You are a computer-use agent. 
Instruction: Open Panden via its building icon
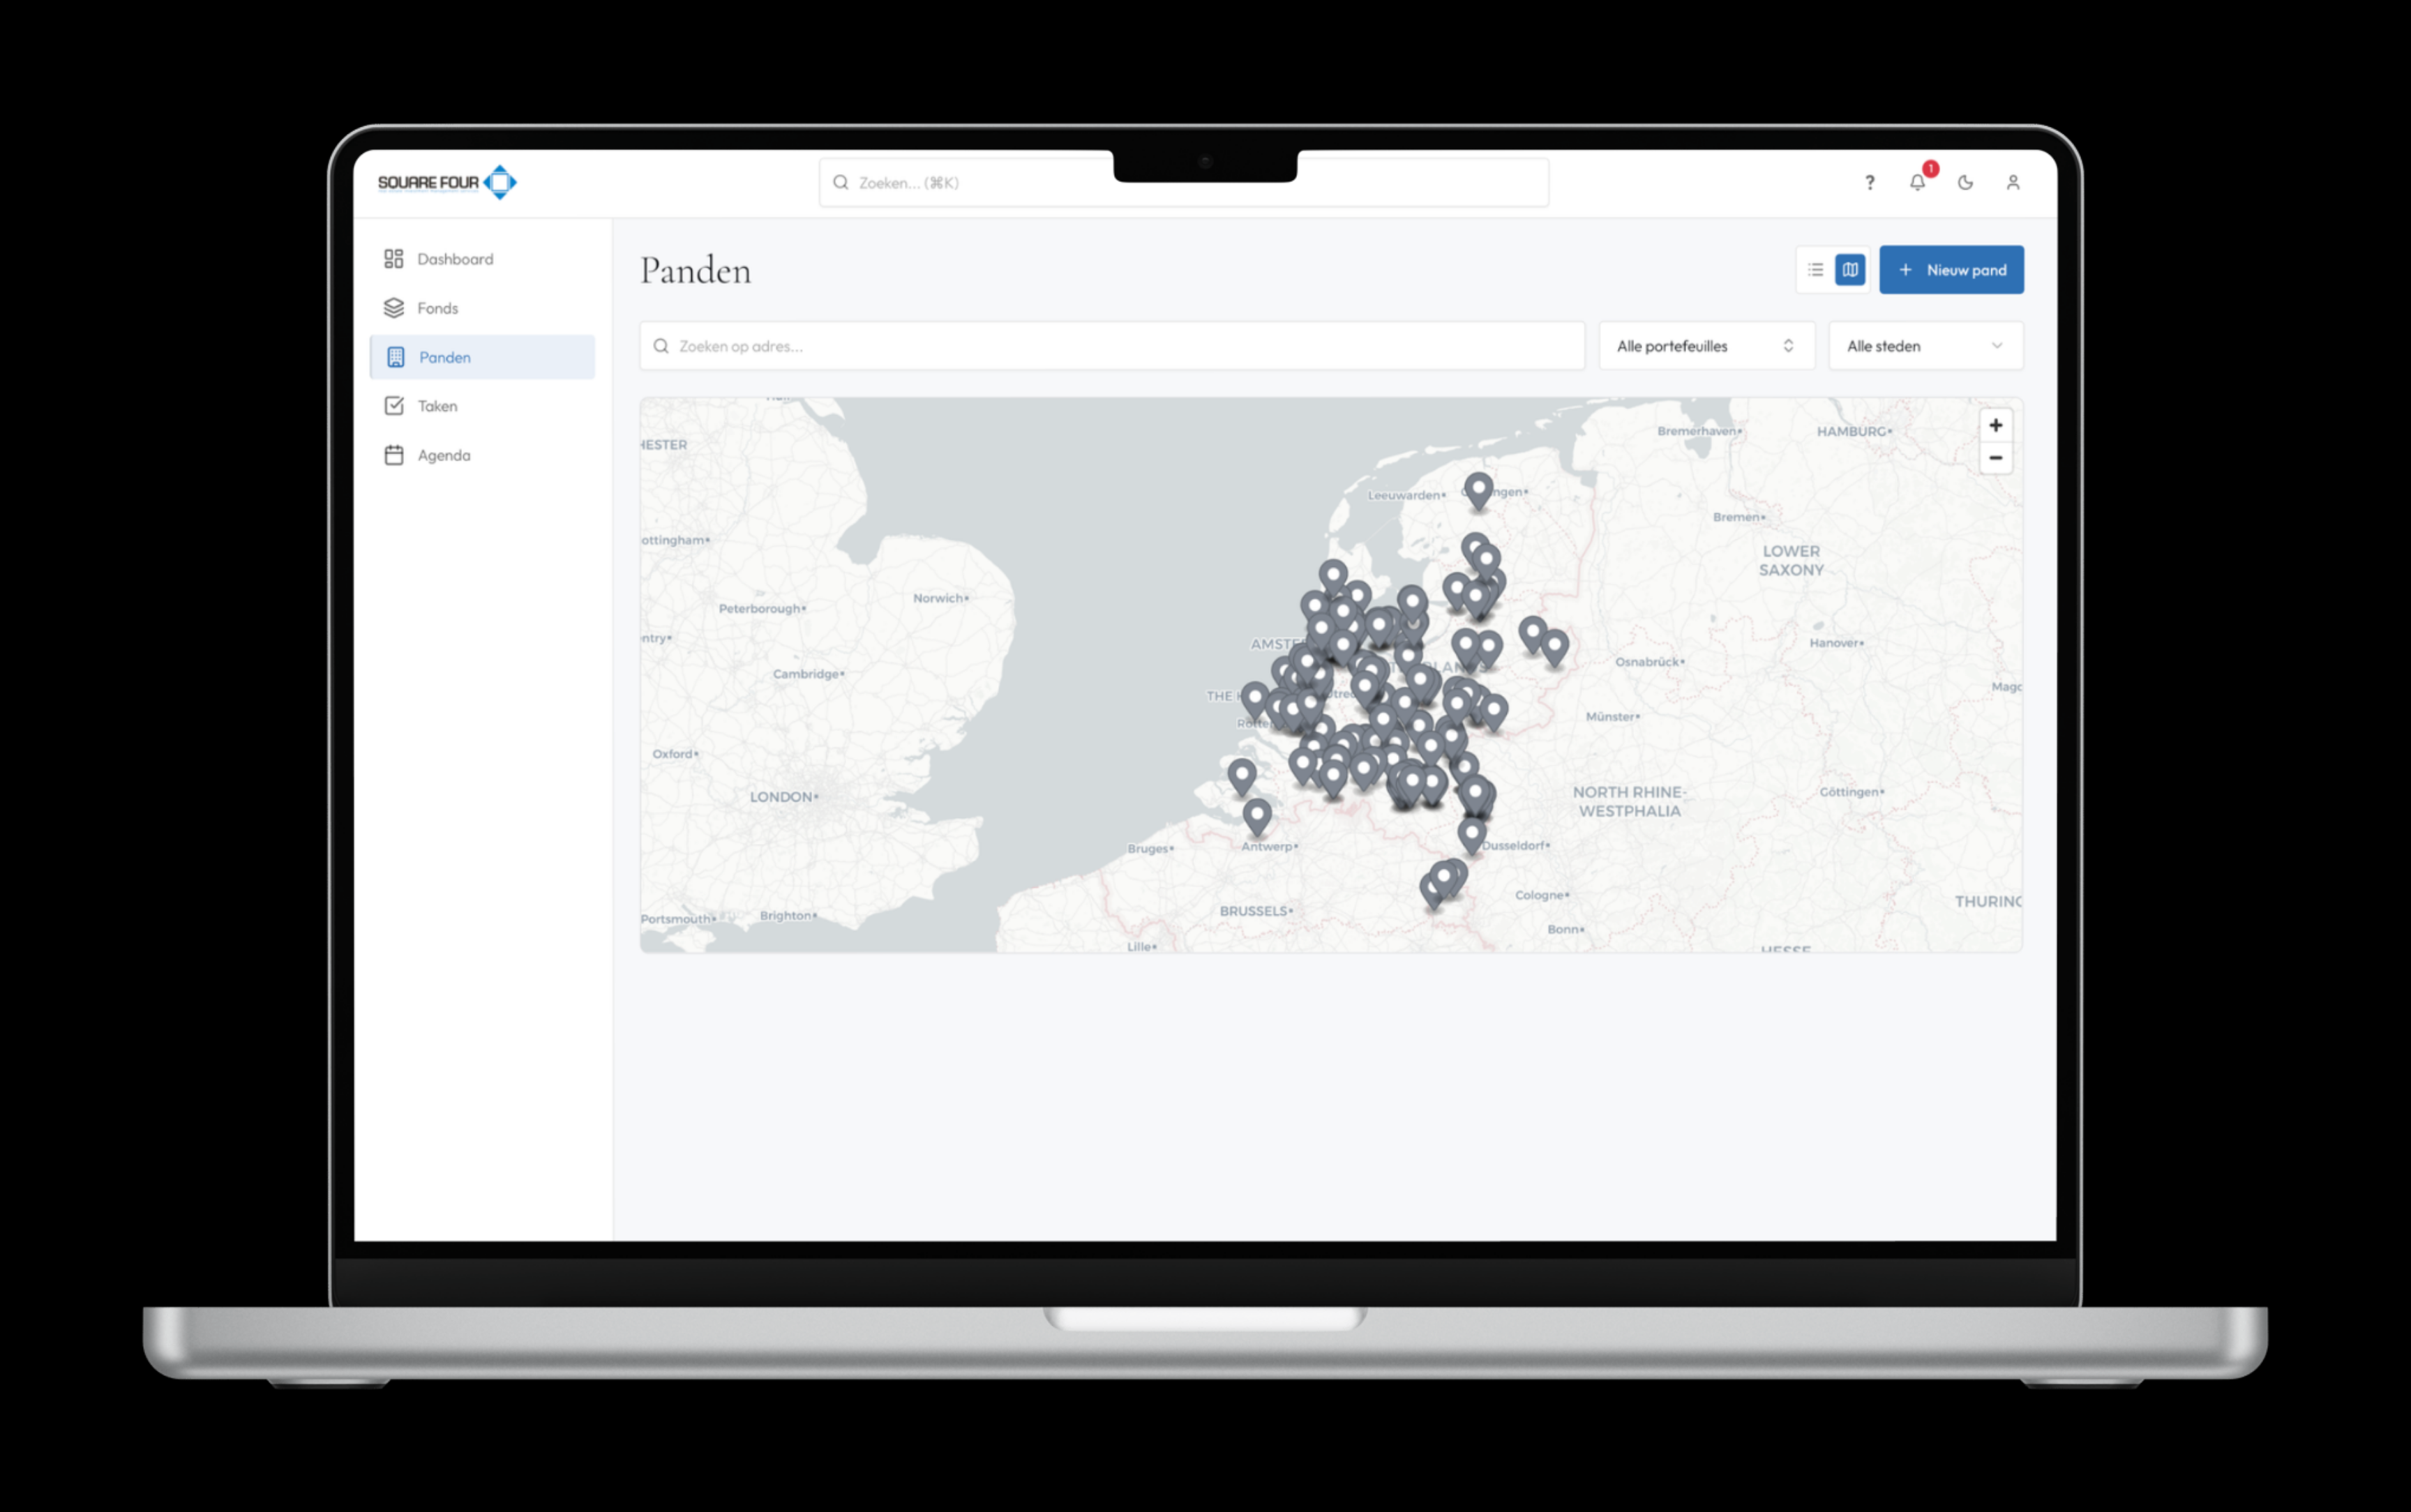pyautogui.click(x=395, y=357)
